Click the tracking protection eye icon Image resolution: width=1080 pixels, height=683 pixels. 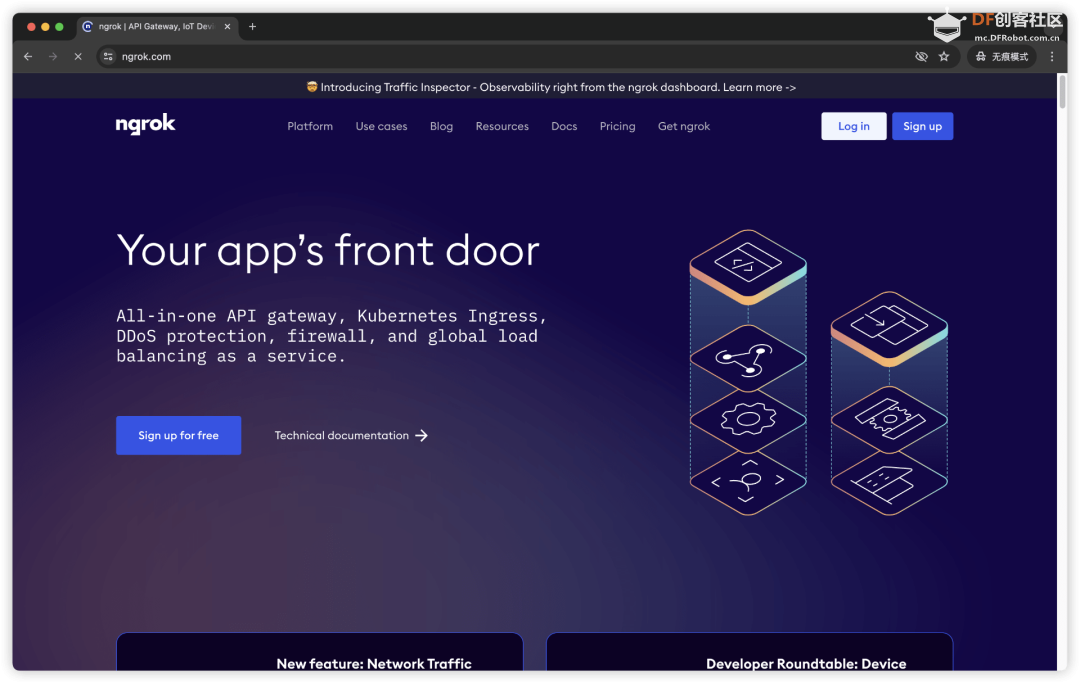(x=921, y=56)
